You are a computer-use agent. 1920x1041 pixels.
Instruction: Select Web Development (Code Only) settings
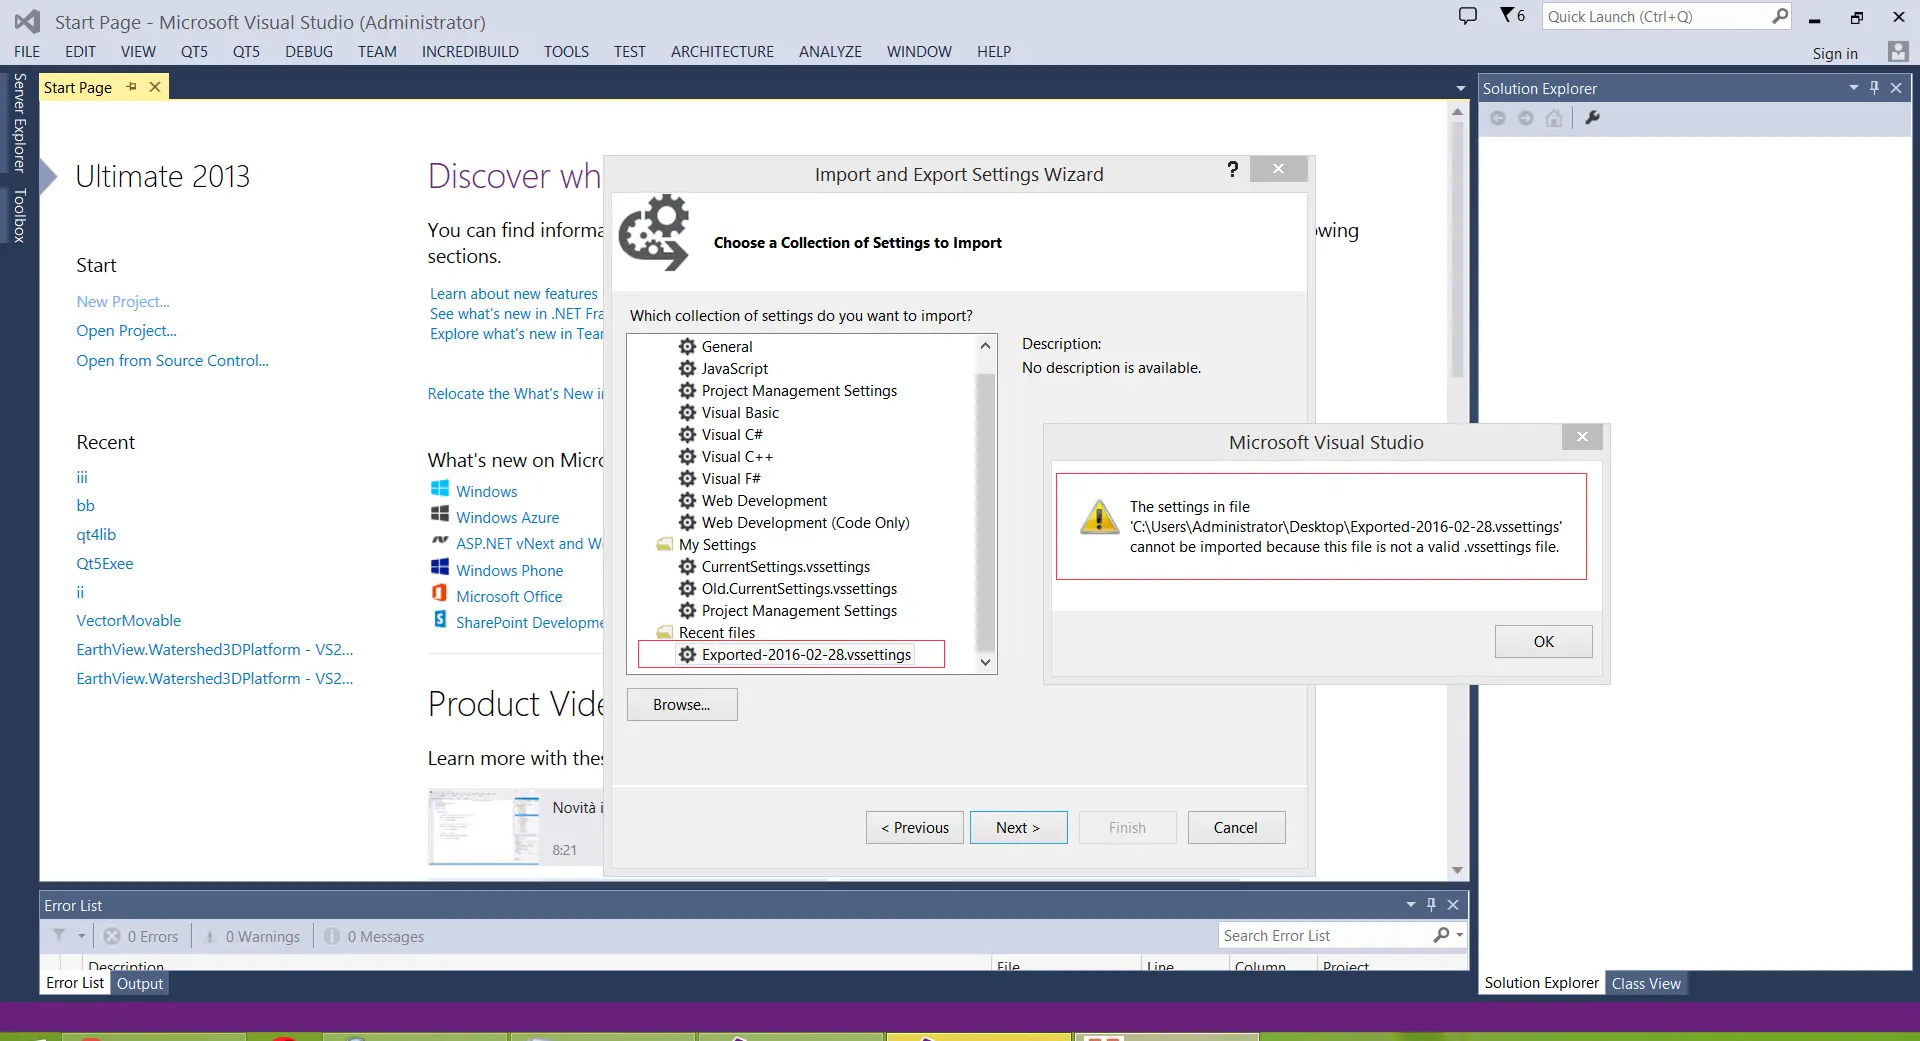tap(805, 522)
